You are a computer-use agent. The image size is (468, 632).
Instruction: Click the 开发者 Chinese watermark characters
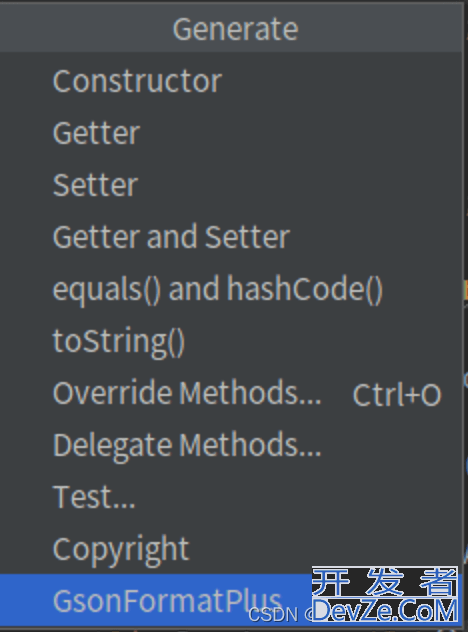(x=385, y=582)
